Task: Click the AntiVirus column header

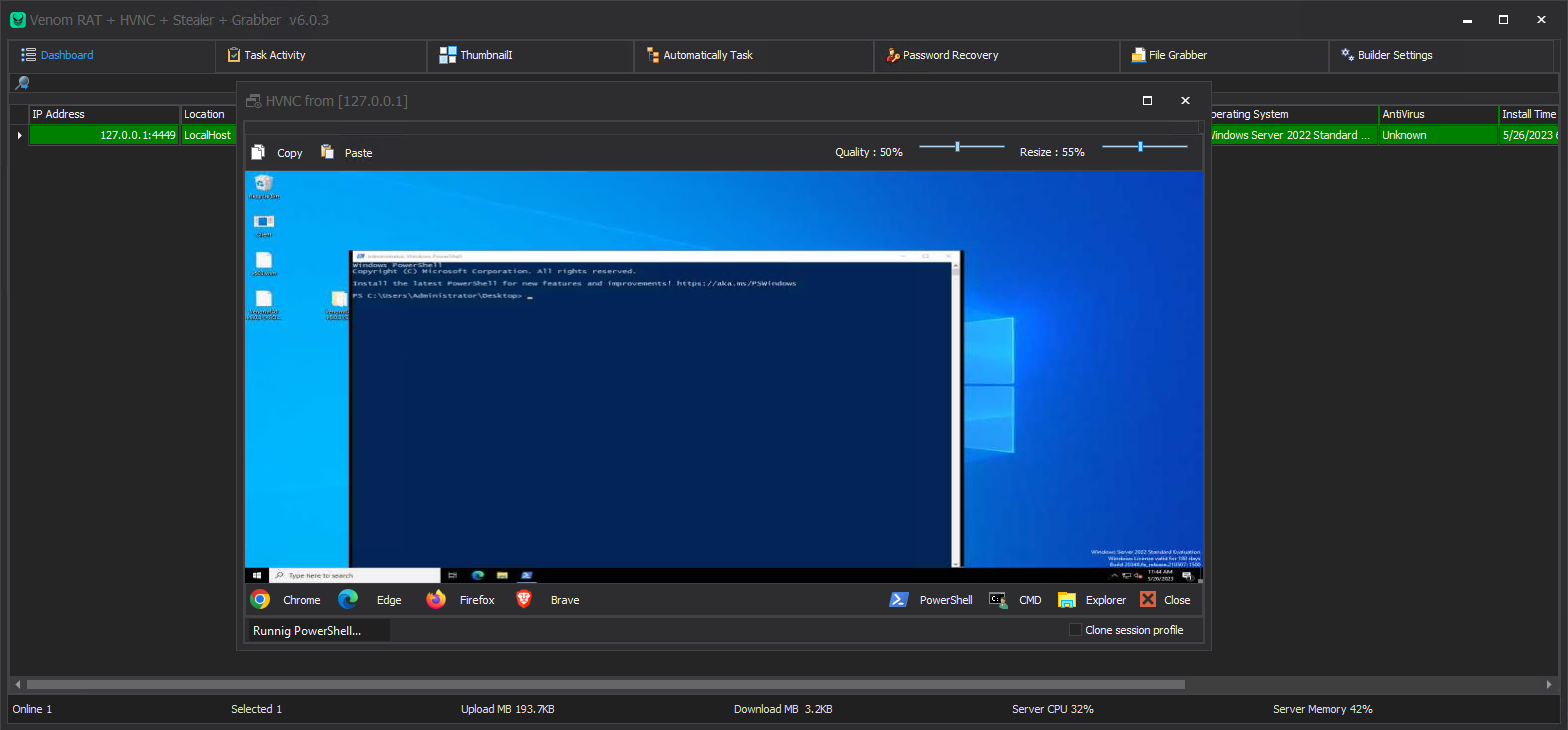Action: pos(1438,114)
